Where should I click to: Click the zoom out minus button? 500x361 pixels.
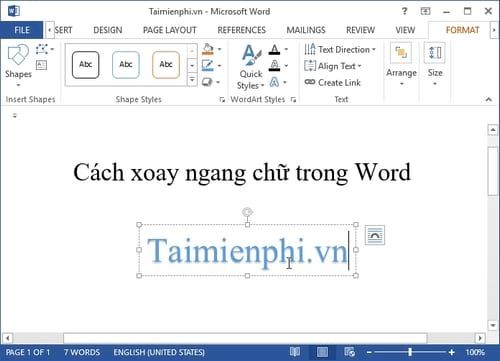(x=369, y=352)
